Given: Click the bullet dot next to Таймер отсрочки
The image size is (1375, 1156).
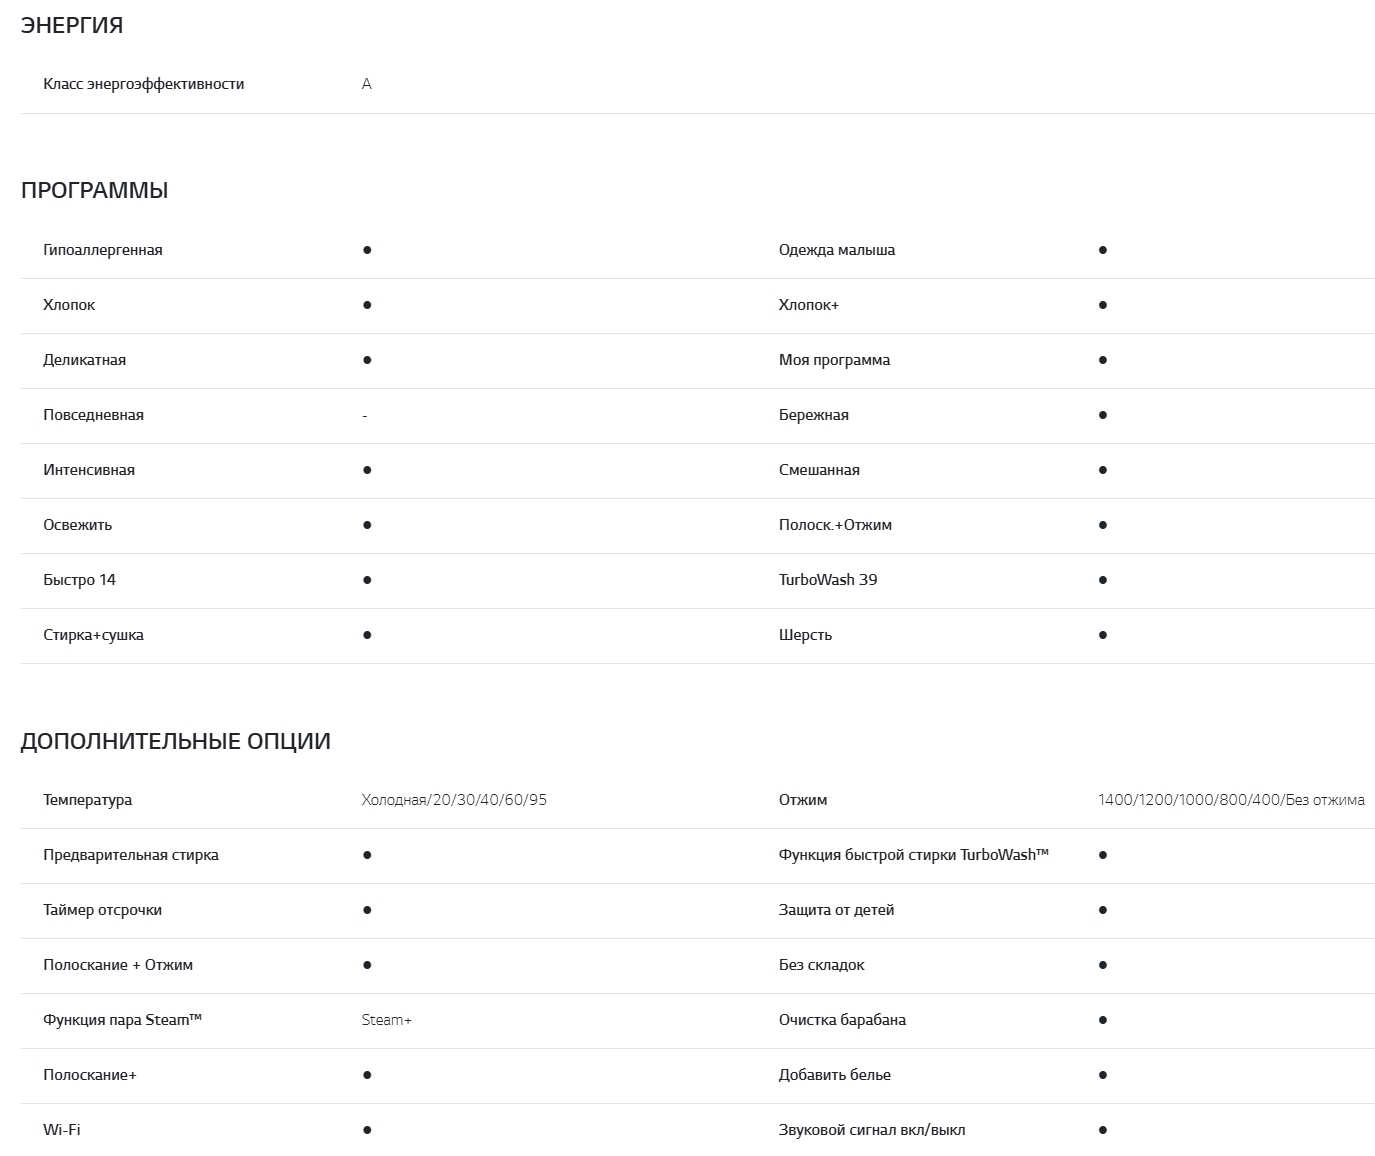Looking at the screenshot, I should pos(367,910).
